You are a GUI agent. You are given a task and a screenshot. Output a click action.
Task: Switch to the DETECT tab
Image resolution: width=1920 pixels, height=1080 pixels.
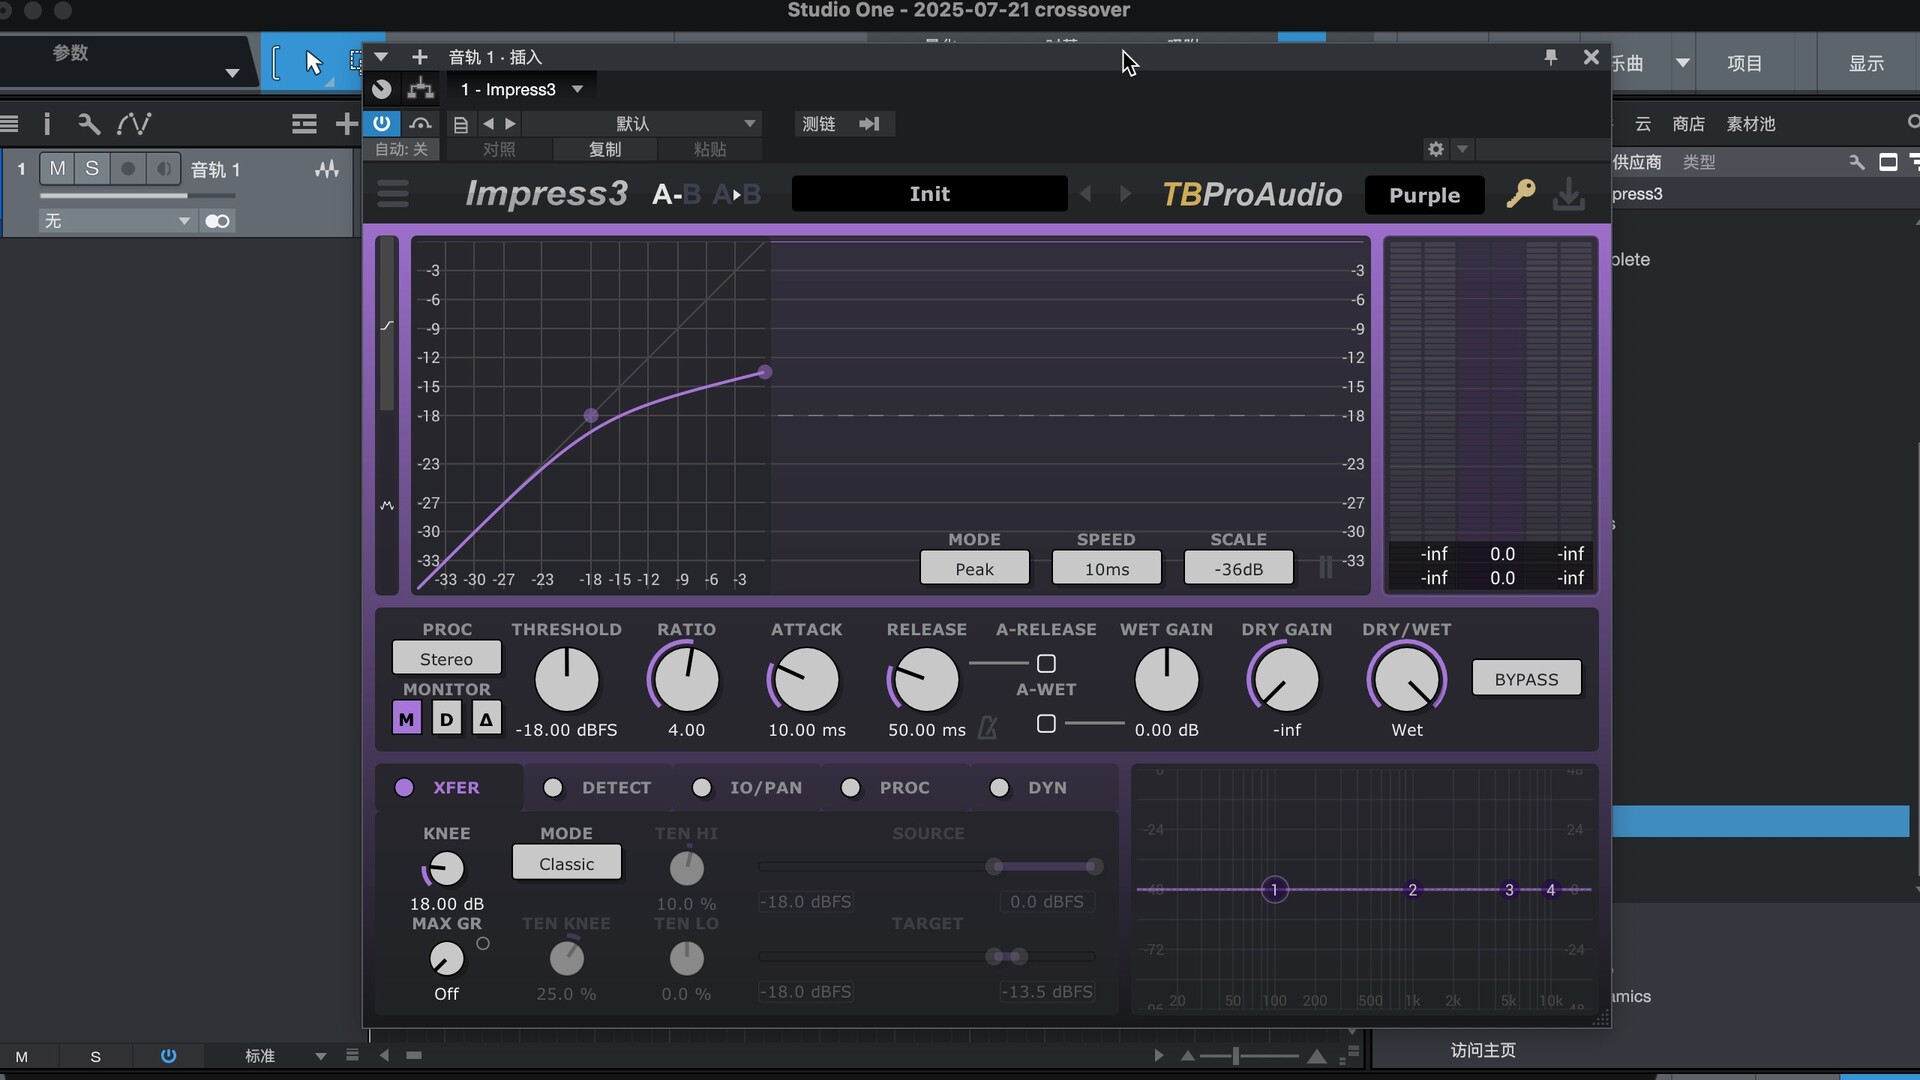pos(597,788)
